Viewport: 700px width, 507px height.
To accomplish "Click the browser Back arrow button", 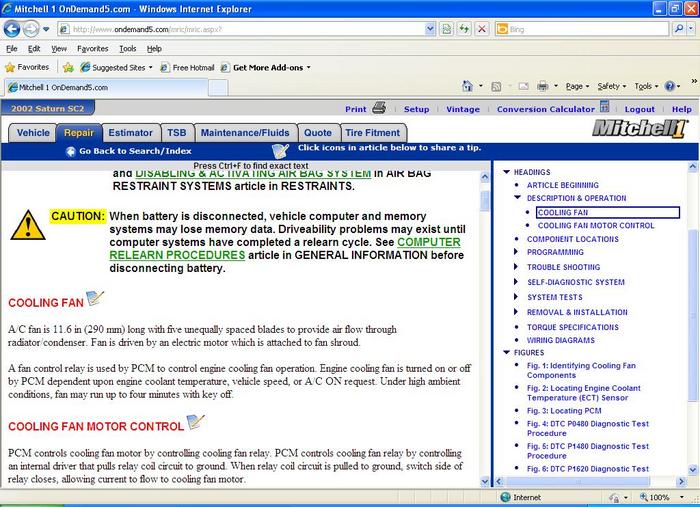I will pos(12,29).
